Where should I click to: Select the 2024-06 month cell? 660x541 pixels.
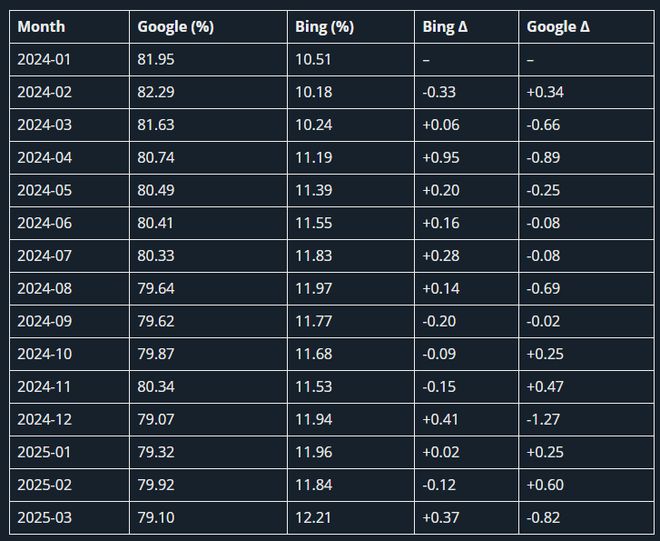(x=69, y=223)
